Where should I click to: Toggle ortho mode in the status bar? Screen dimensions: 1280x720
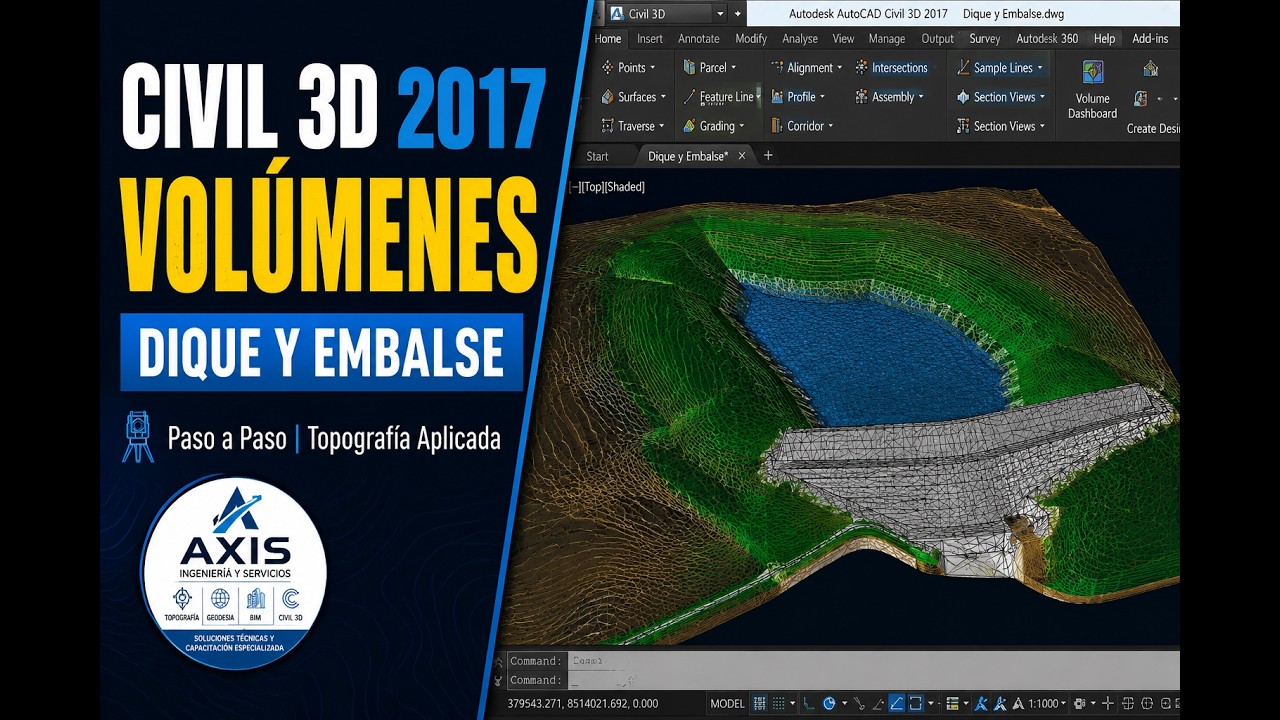pos(809,704)
